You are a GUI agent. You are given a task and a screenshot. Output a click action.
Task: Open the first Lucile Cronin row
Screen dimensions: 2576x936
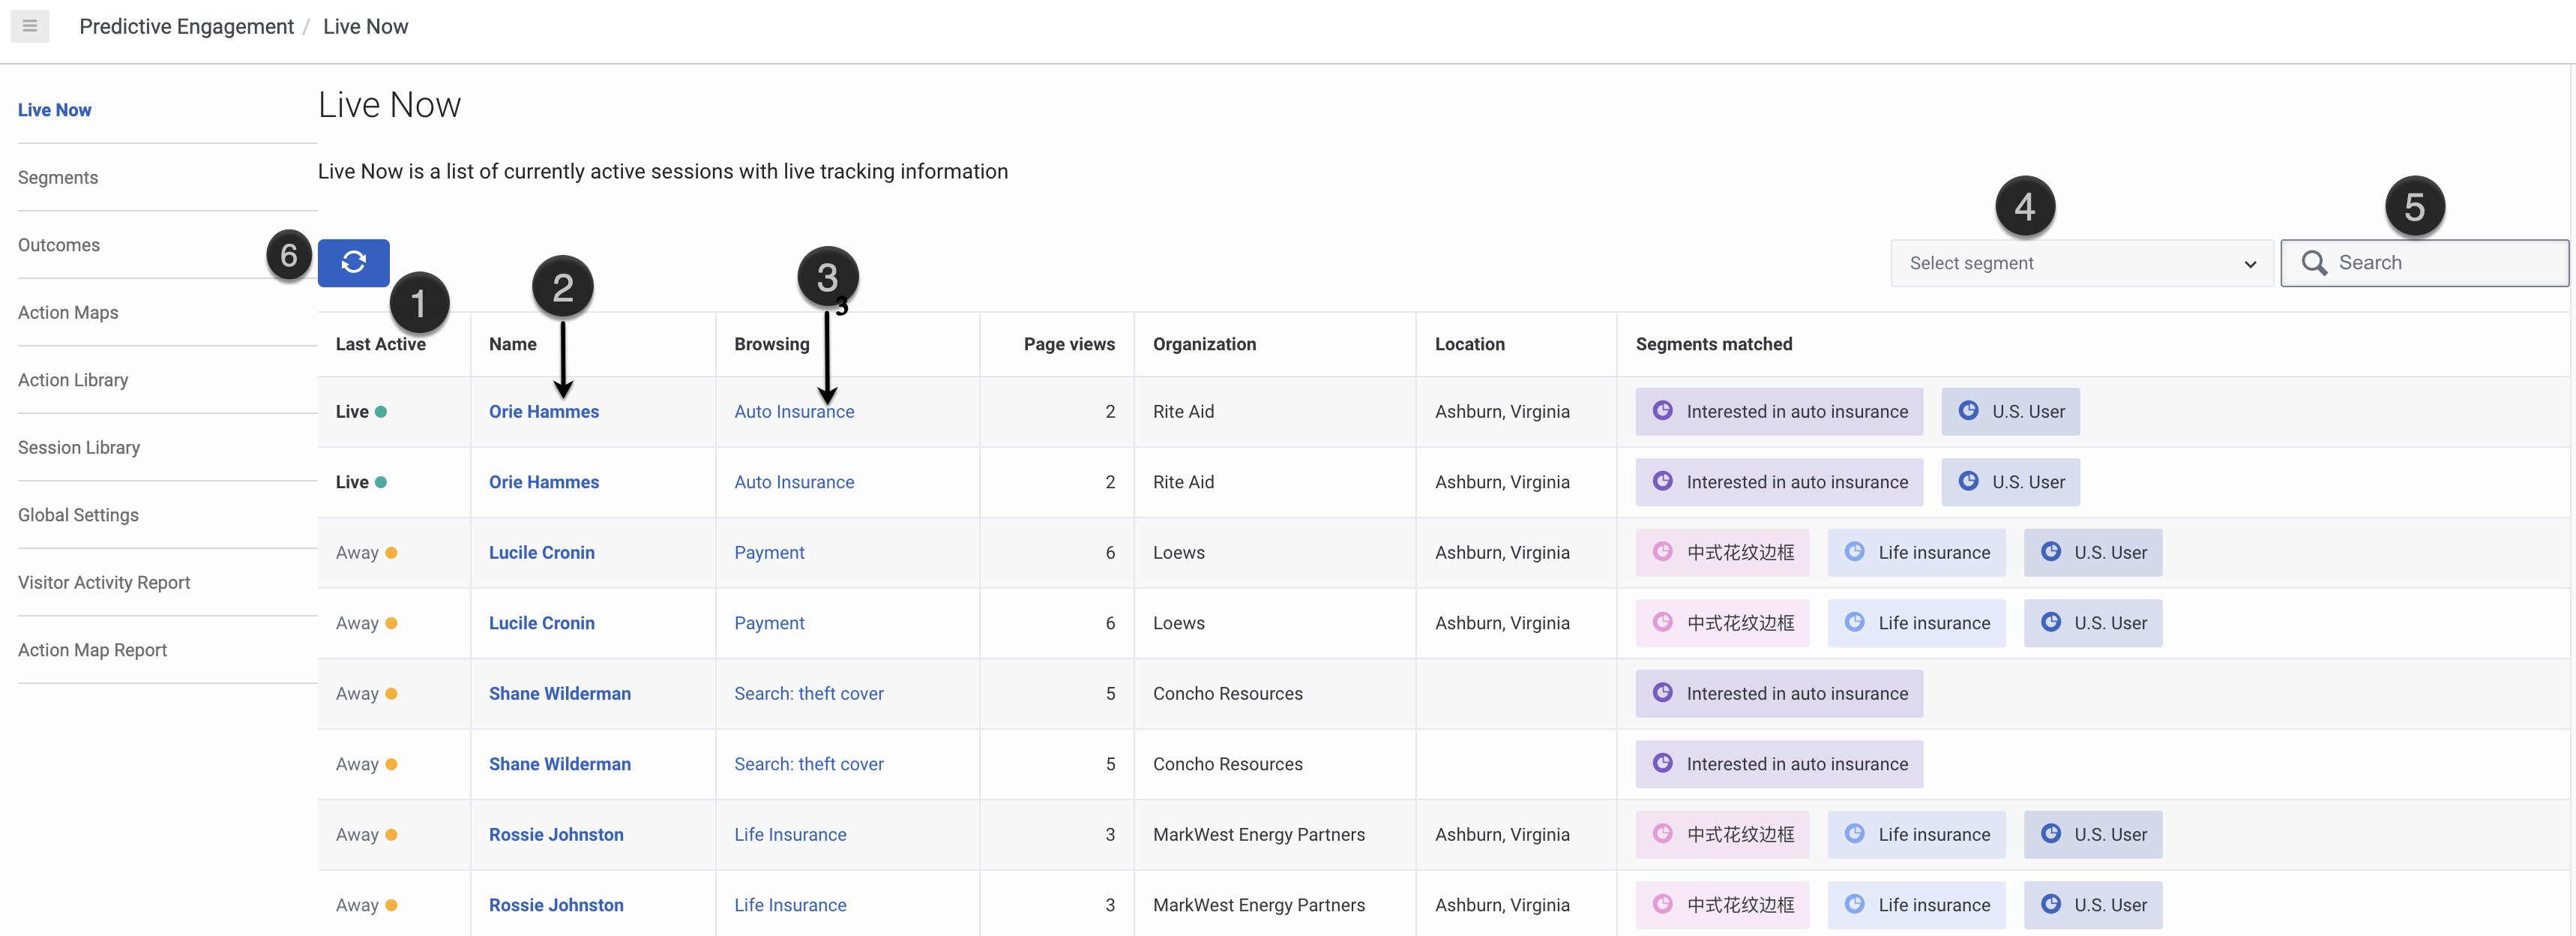[542, 552]
